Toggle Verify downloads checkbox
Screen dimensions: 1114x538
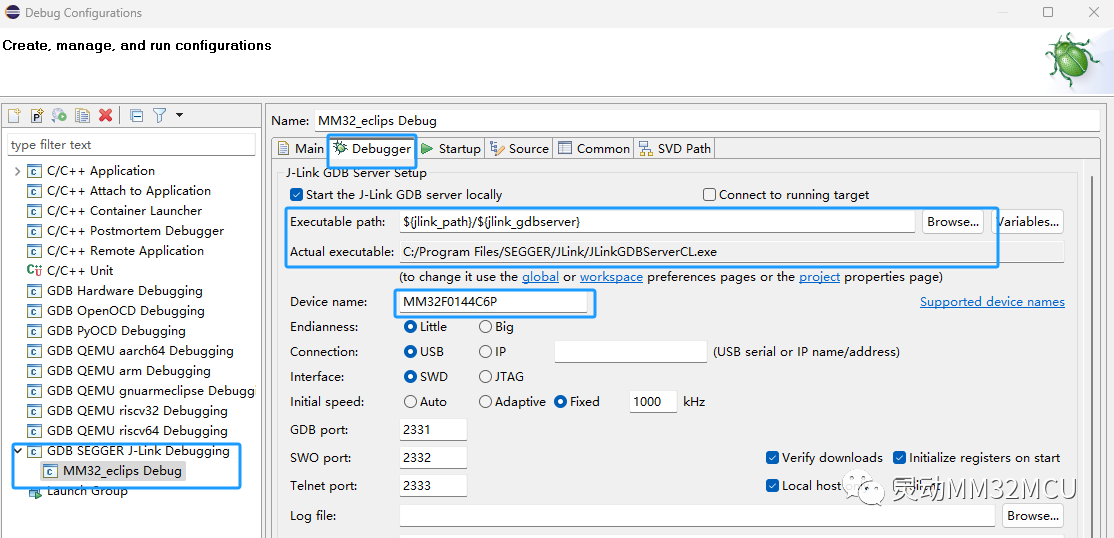coord(772,458)
